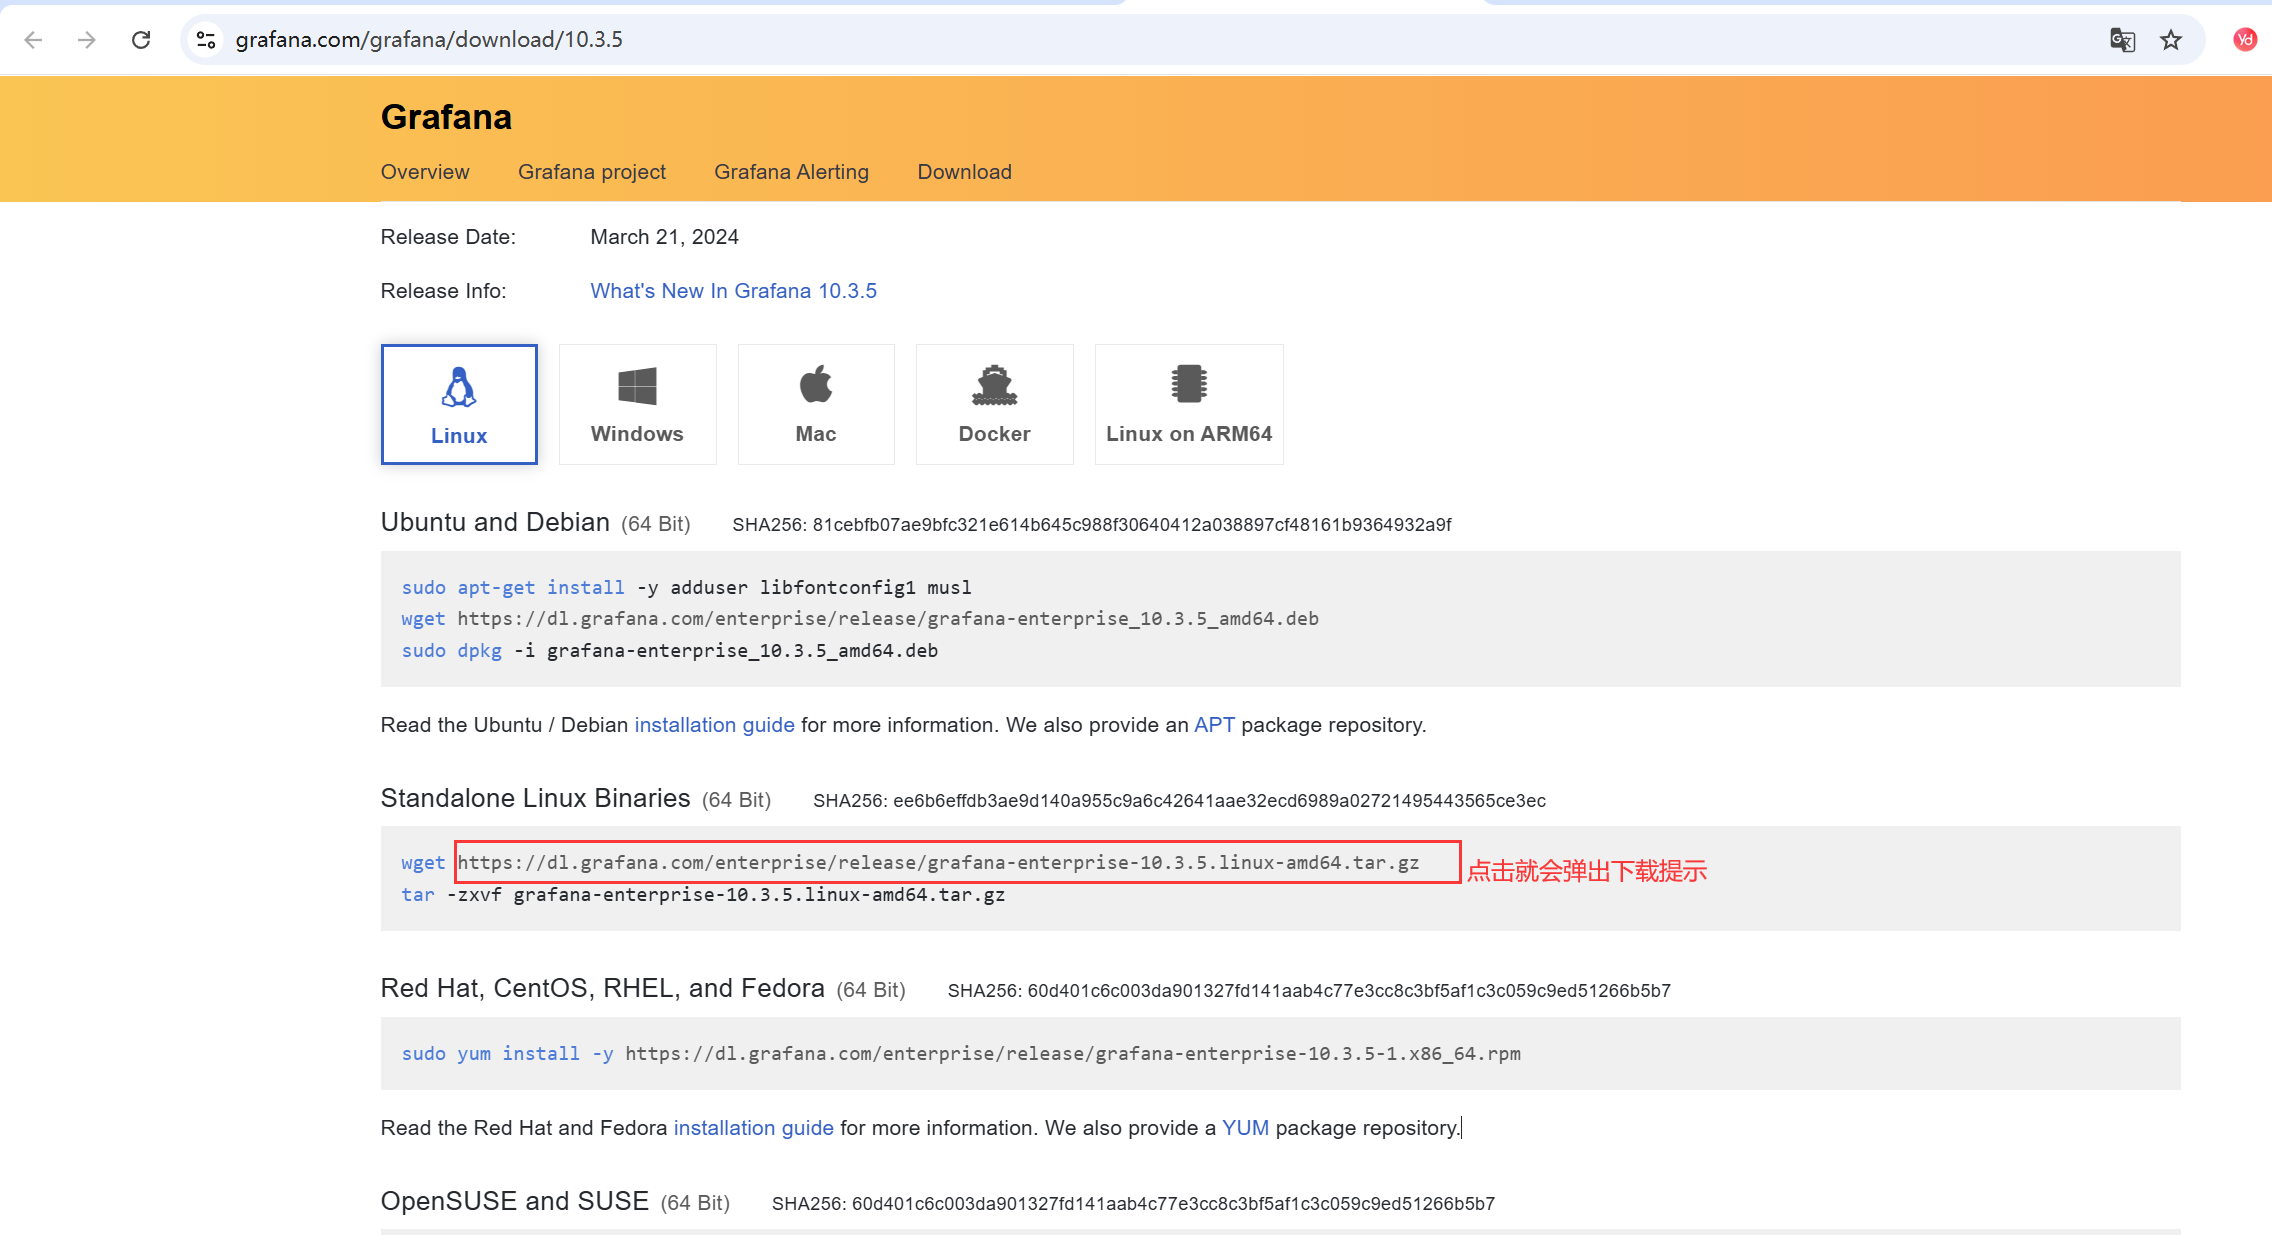The height and width of the screenshot is (1235, 2272).
Task: Select the Linux penguin platform tile
Action: click(459, 404)
